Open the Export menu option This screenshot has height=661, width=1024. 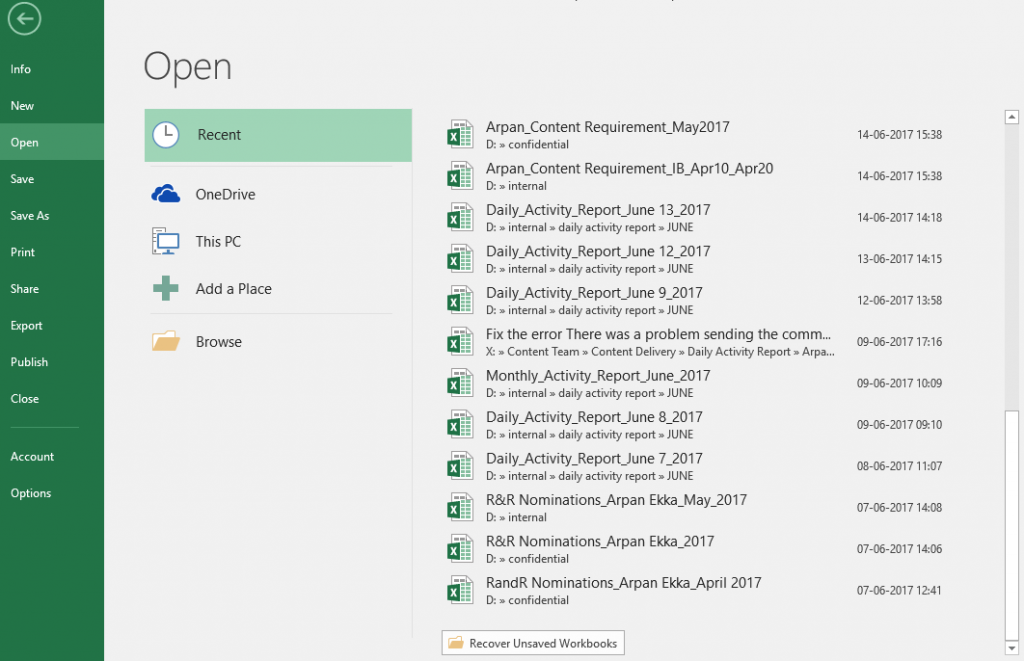click(27, 325)
